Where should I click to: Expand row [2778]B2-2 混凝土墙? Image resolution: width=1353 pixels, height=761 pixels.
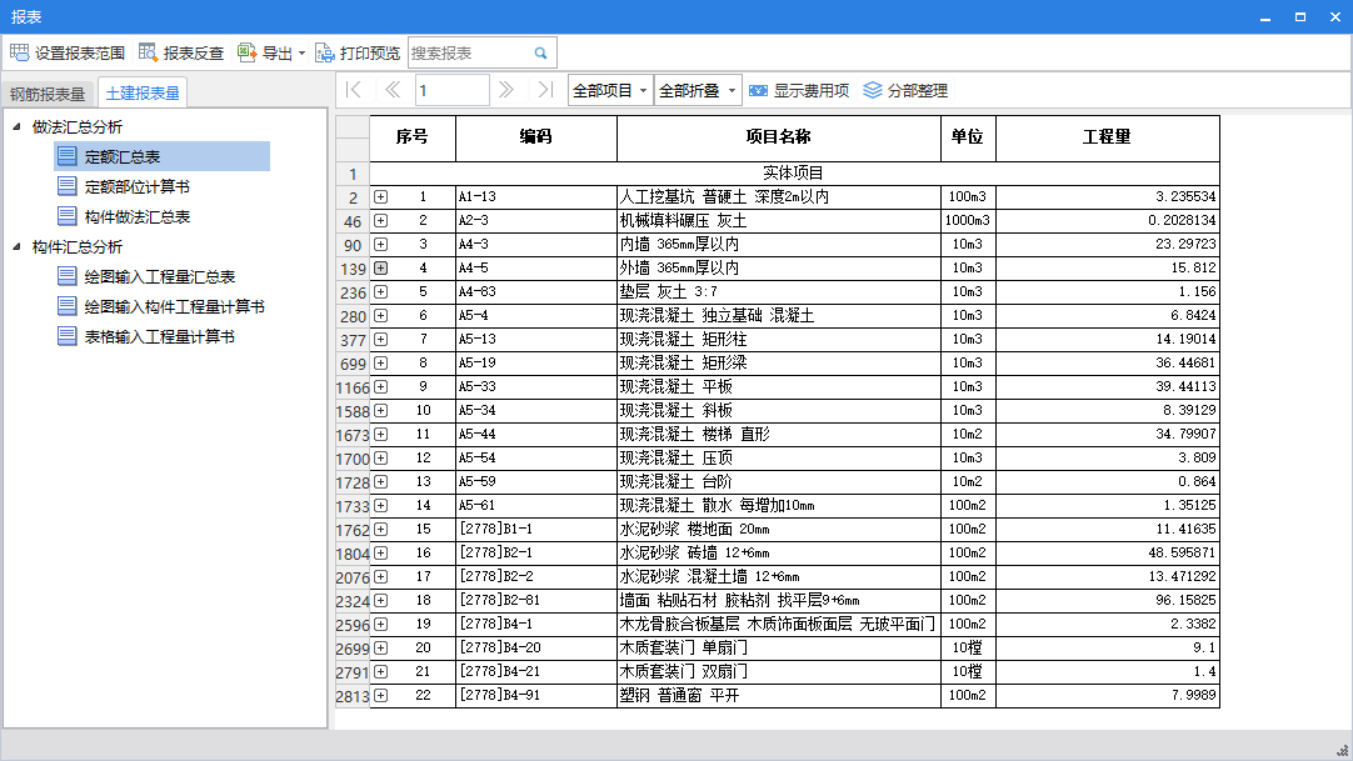tap(381, 577)
